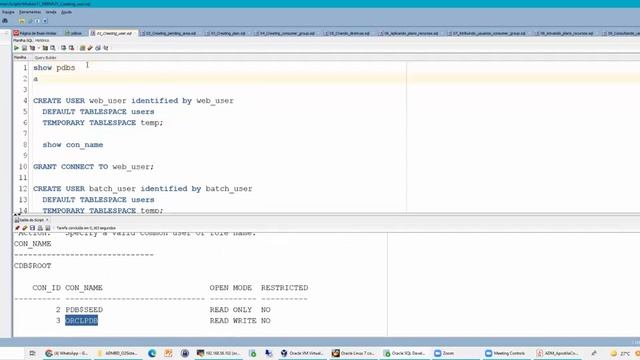Switch to the 06 plano recursos sql tab
The width and height of the screenshot is (640, 360).
pyautogui.click(x=409, y=33)
